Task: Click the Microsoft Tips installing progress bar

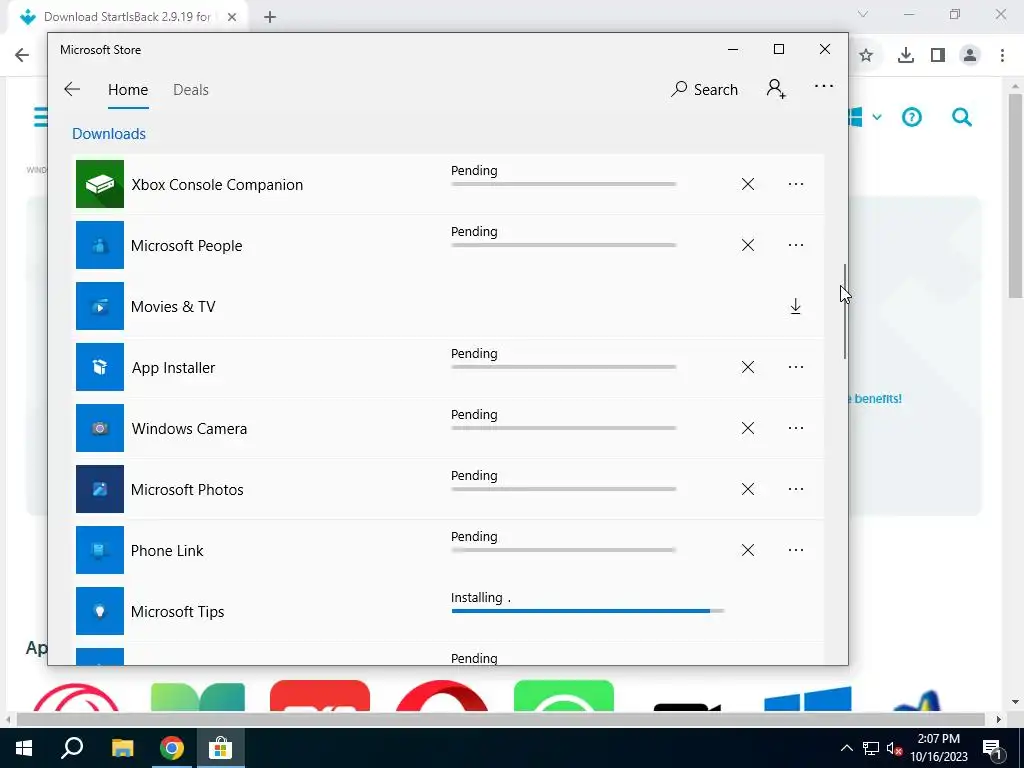Action: tap(587, 611)
